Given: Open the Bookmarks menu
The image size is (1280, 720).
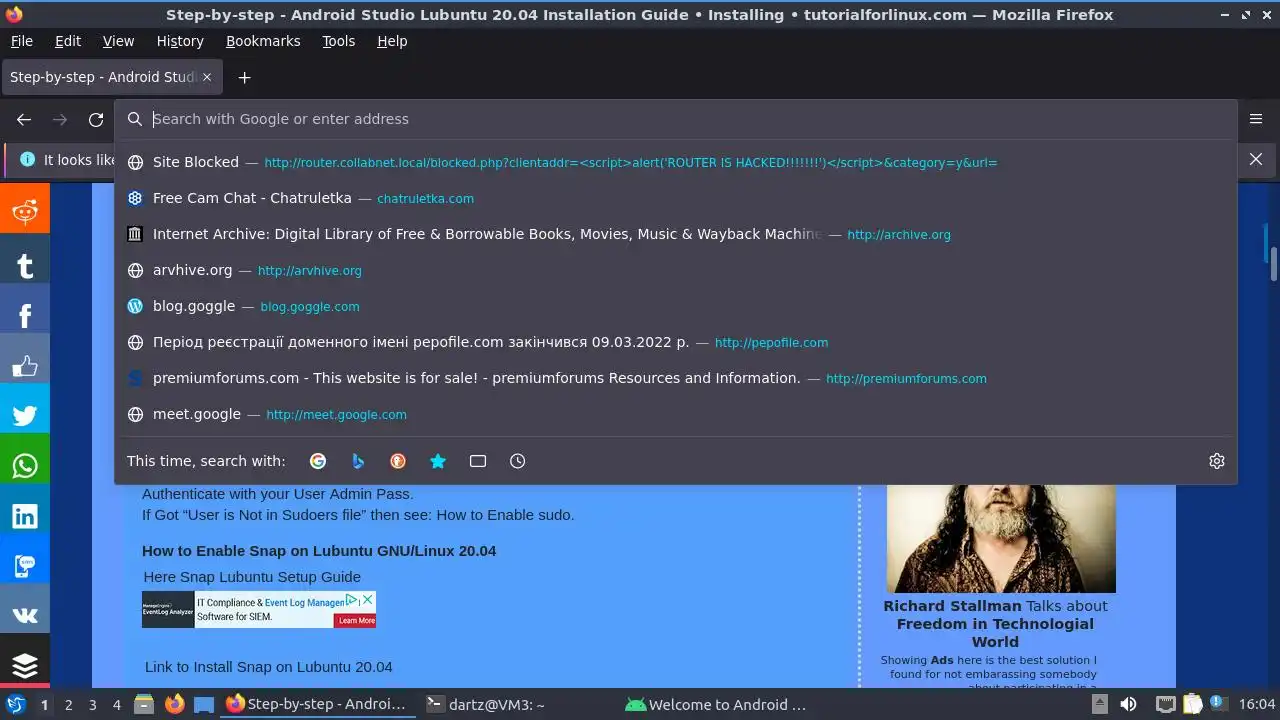Looking at the screenshot, I should (x=263, y=41).
